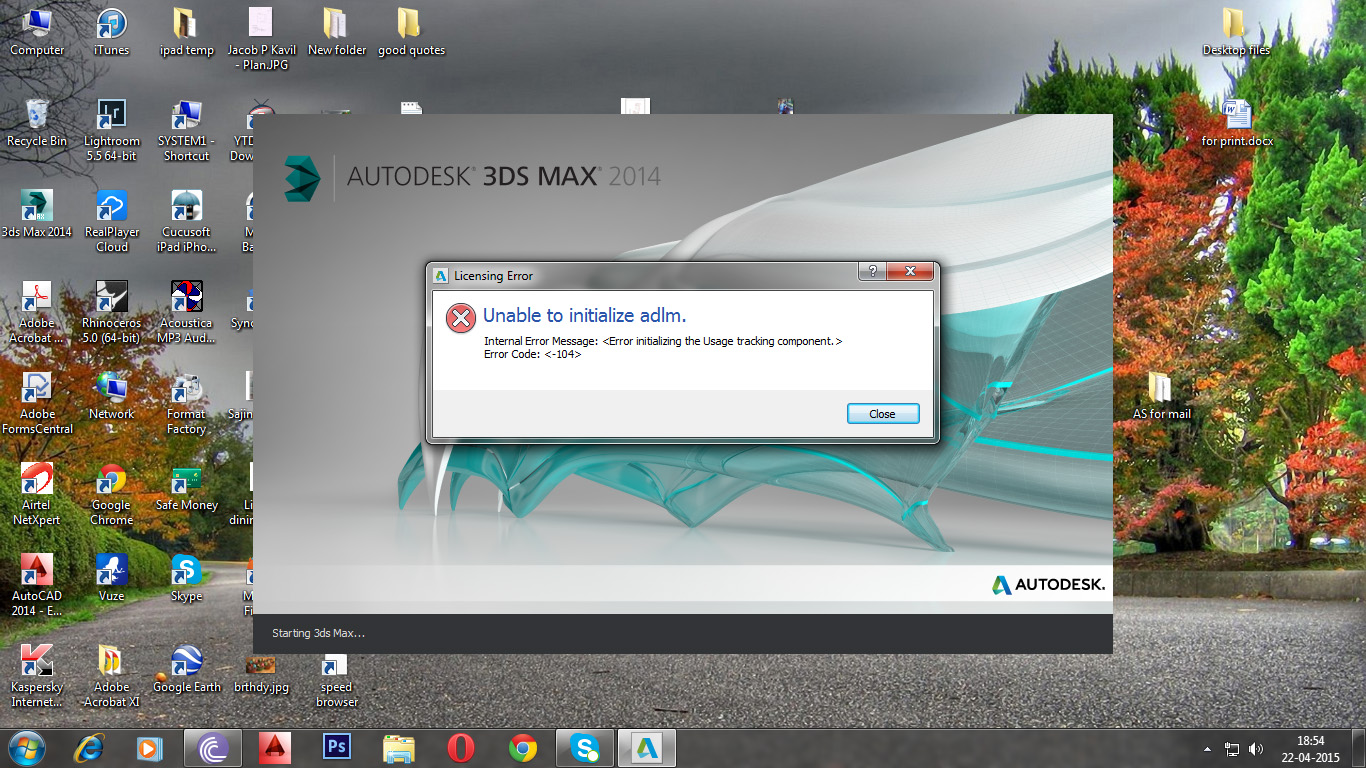Select the 'Unable to initialize adlm.' heading text
The height and width of the screenshot is (768, 1366).
(584, 316)
